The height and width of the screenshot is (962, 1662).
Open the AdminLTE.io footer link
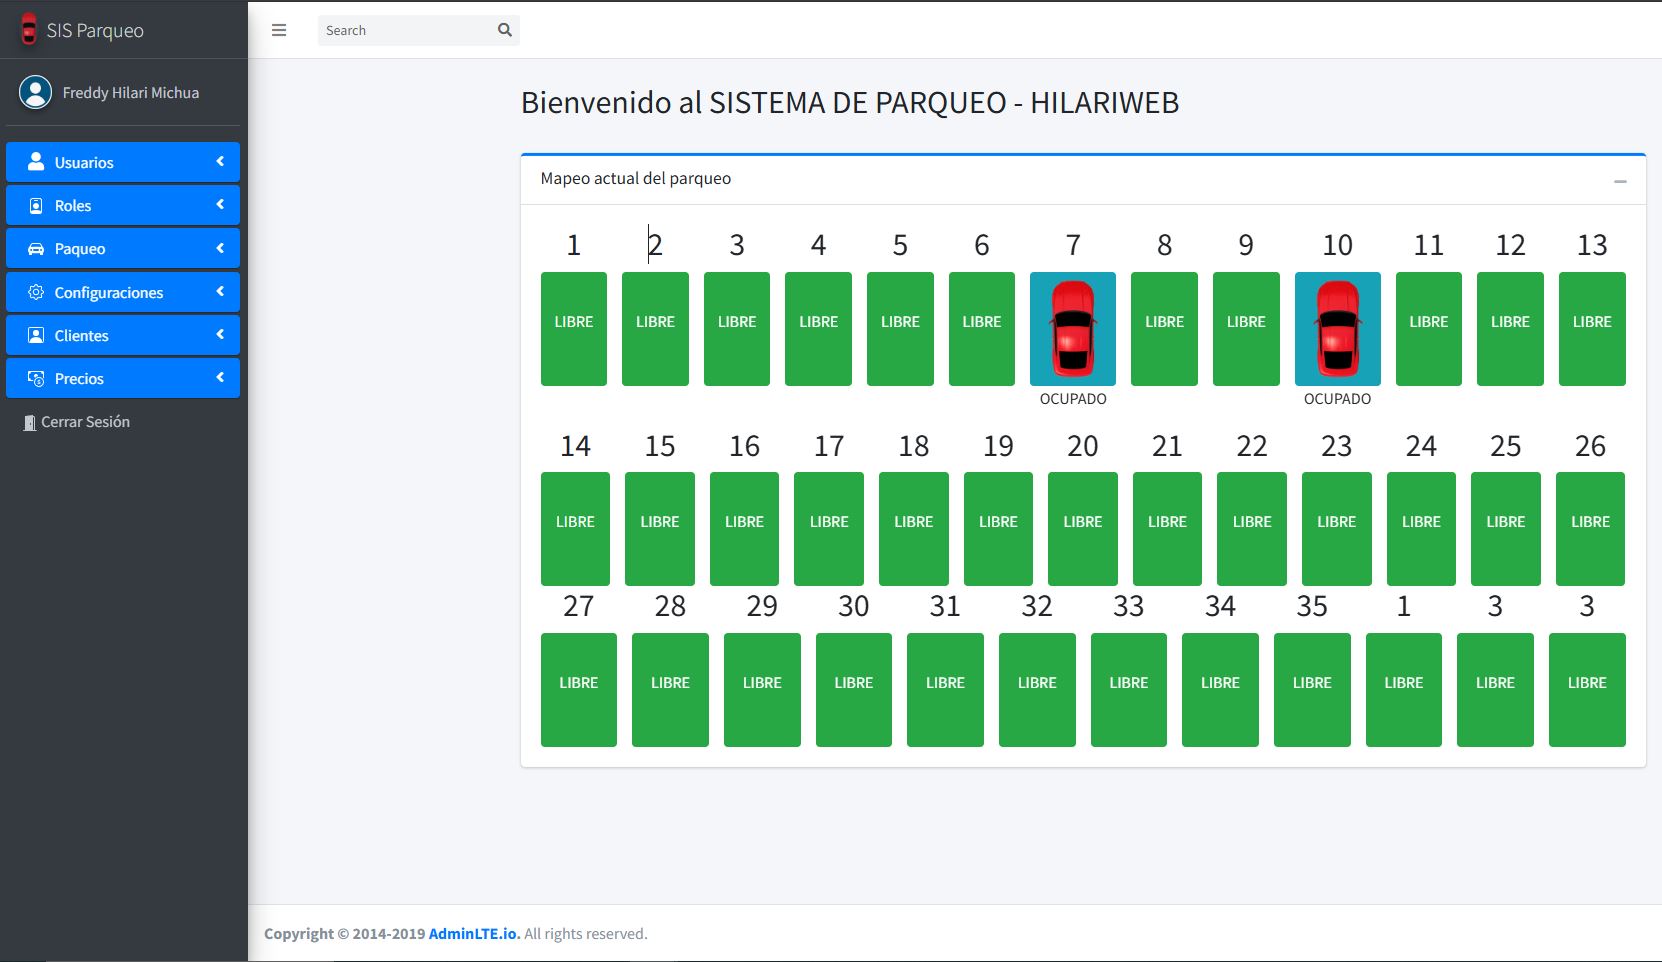[x=474, y=934]
